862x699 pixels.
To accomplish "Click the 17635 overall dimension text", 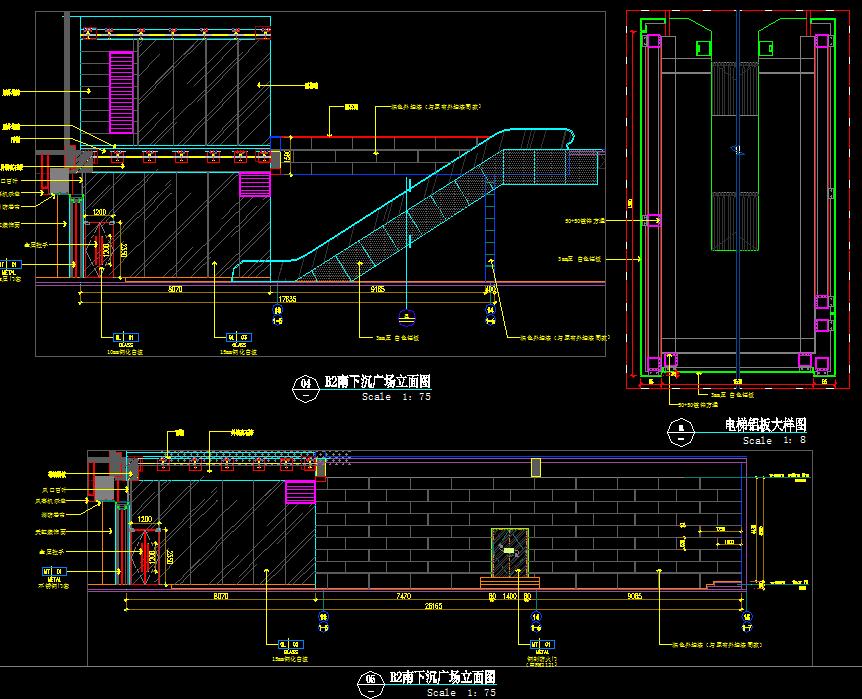I will [286, 299].
